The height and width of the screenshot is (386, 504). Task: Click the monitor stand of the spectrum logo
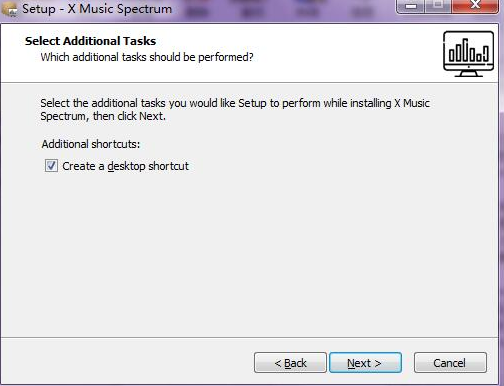coord(469,72)
